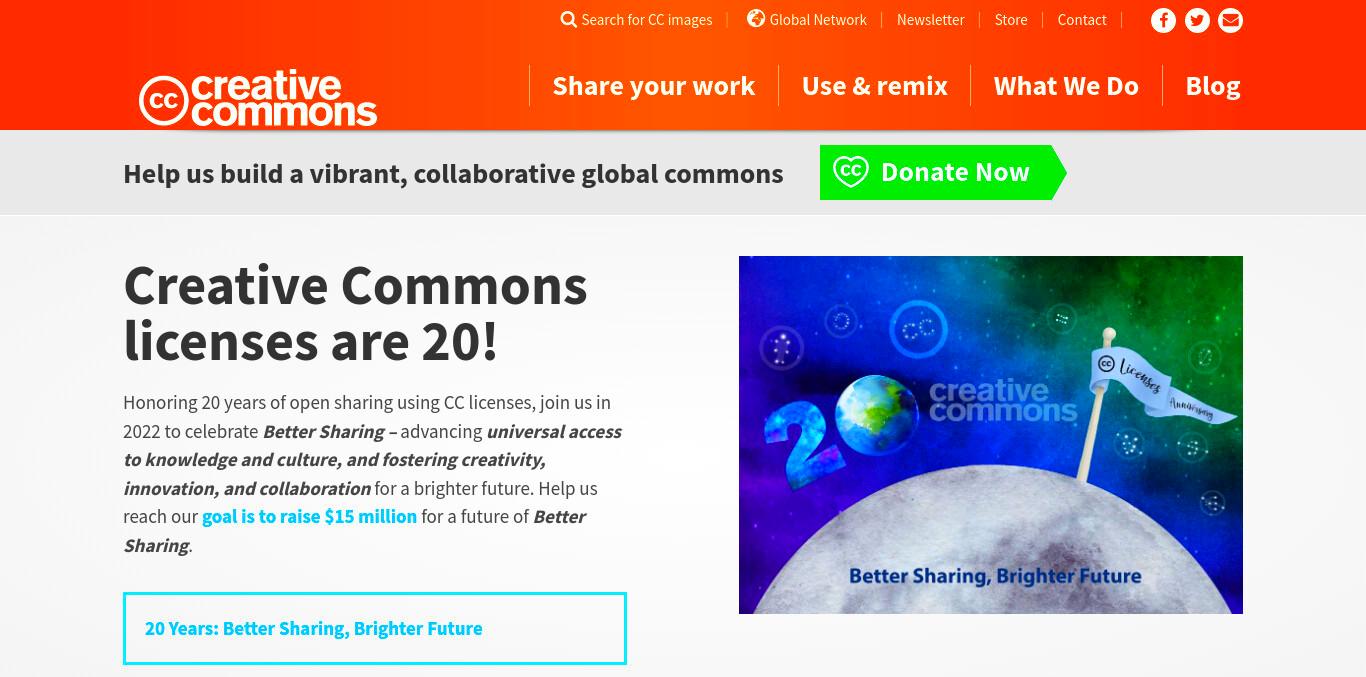The image size is (1366, 677).
Task: Visit the Store link
Action: [x=1011, y=20]
